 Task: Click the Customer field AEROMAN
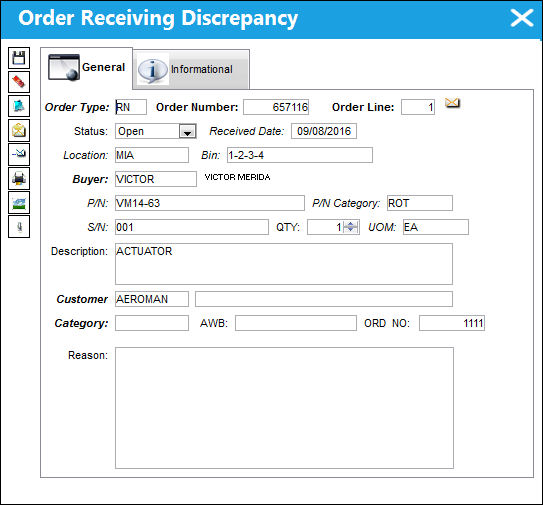[152, 299]
